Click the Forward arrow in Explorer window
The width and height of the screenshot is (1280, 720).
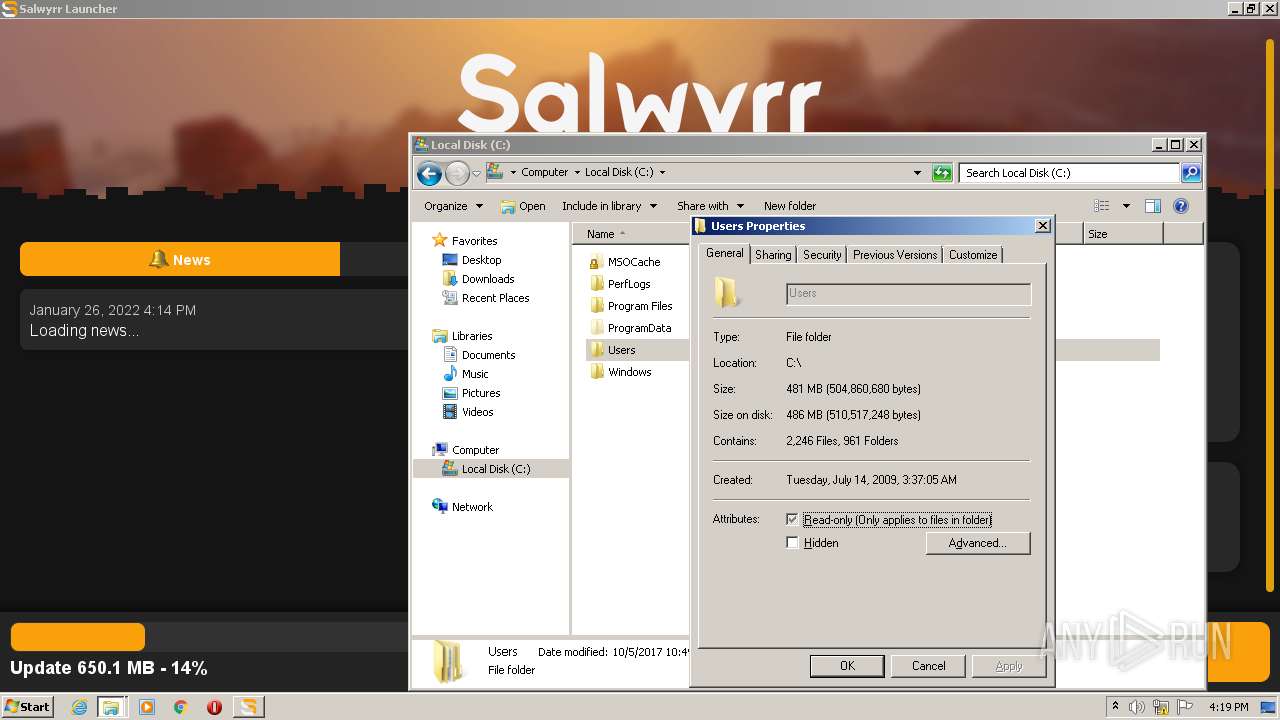pos(457,174)
